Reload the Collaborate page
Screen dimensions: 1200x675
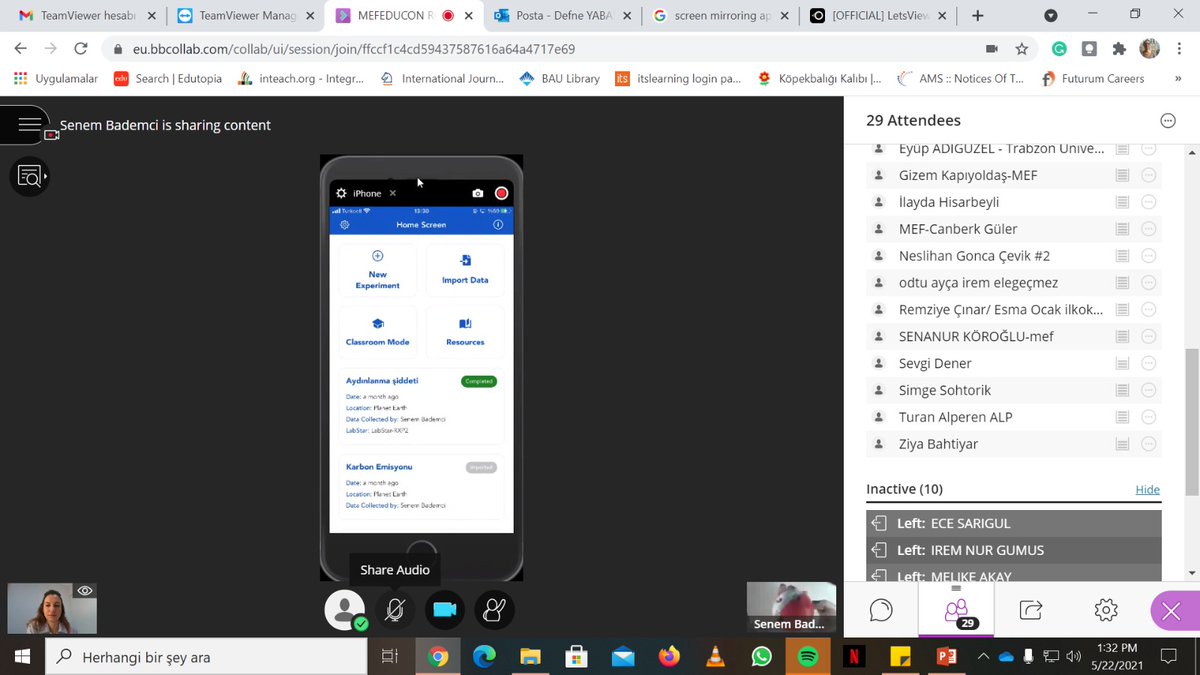click(81, 48)
